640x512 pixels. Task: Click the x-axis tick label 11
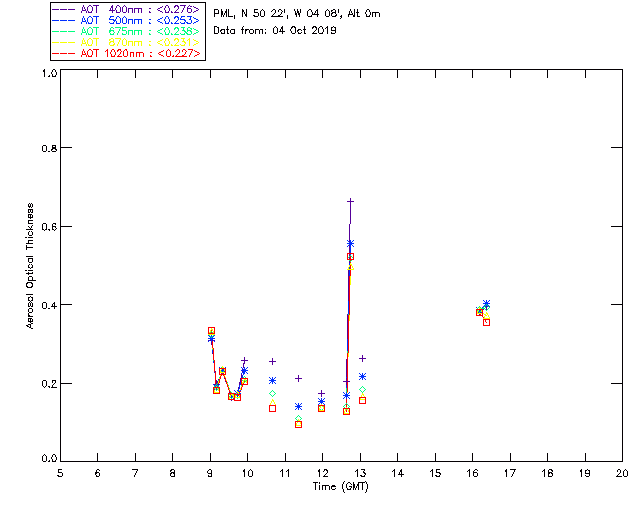pyautogui.click(x=285, y=473)
